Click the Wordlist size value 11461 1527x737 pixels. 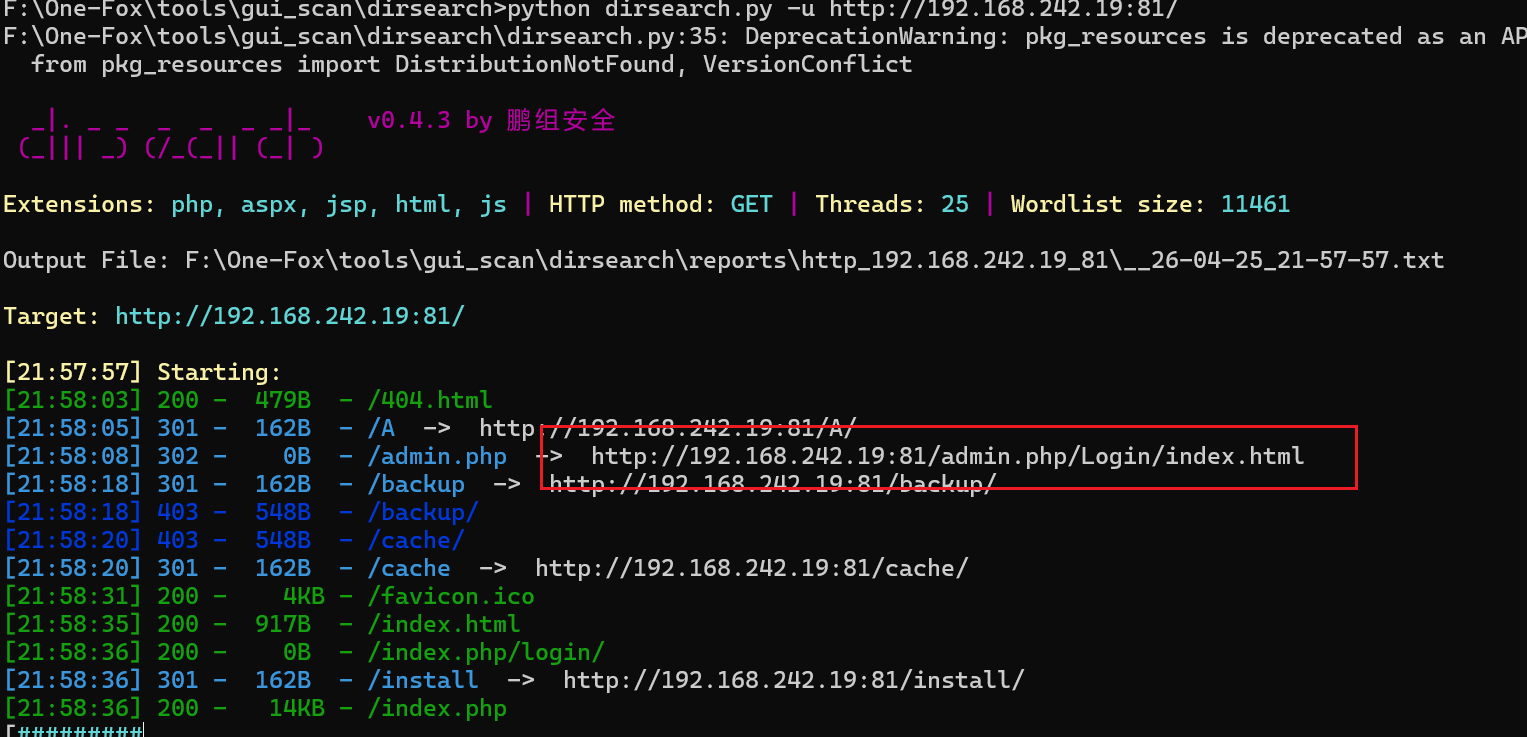click(x=1255, y=204)
